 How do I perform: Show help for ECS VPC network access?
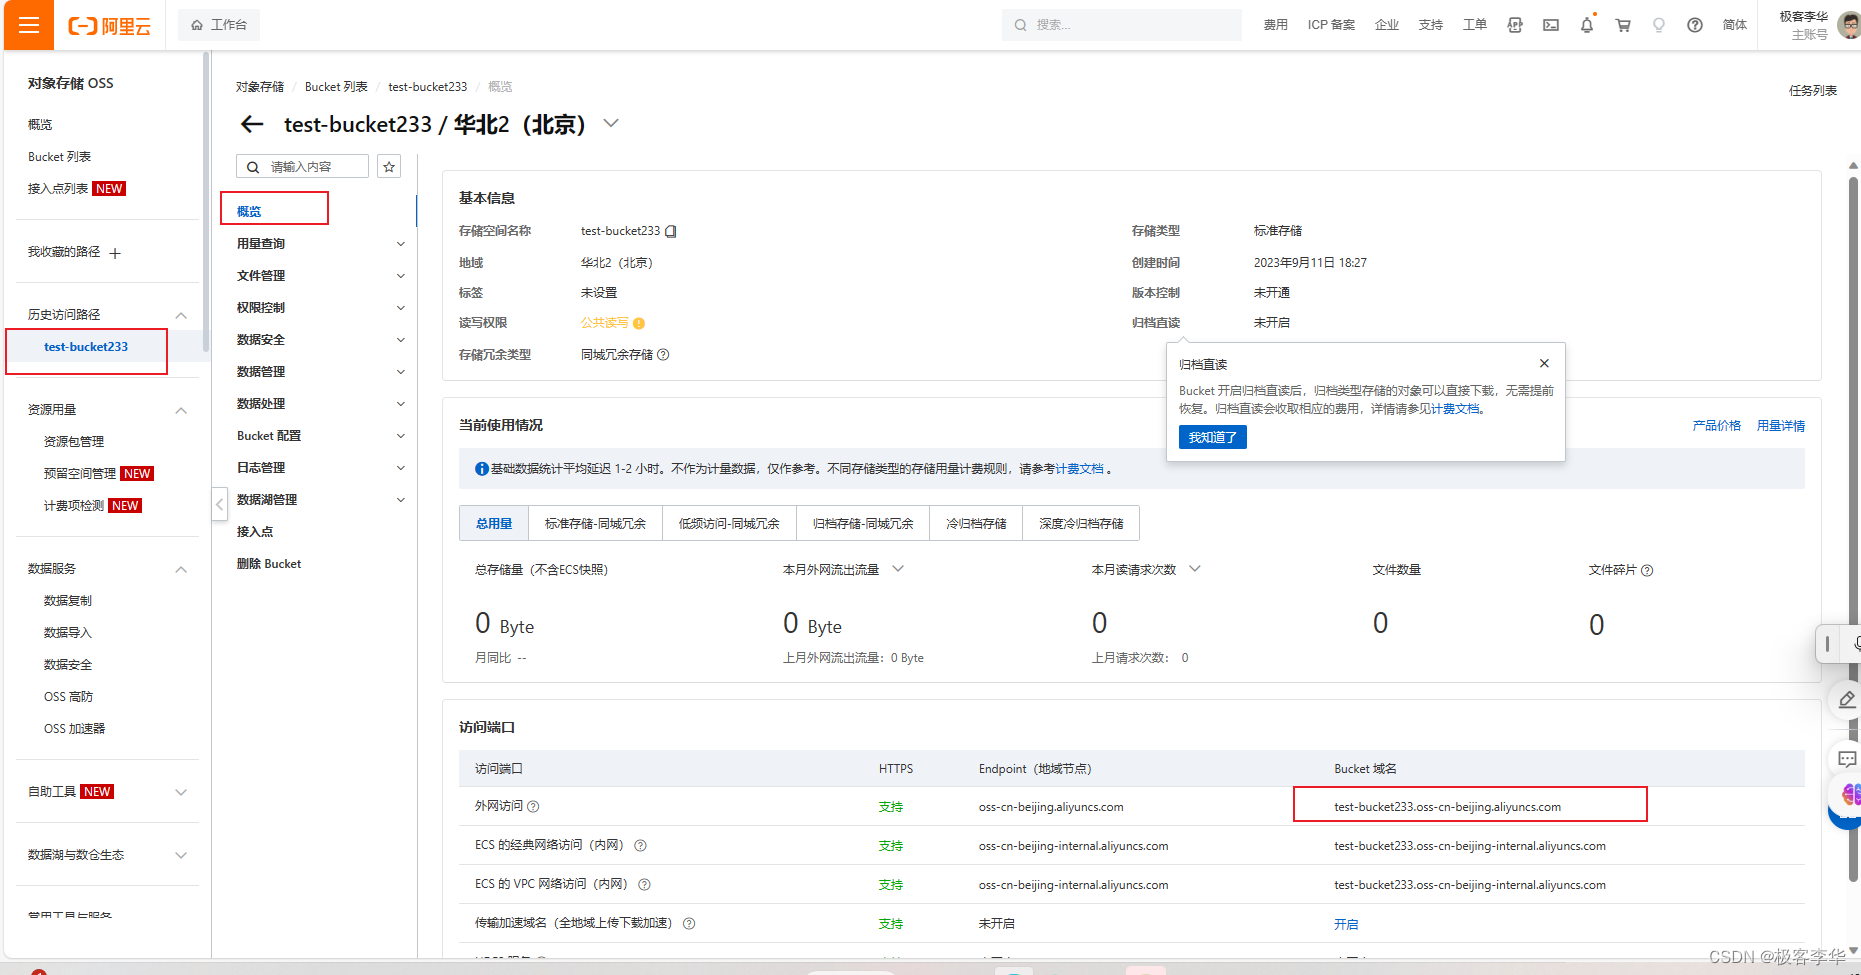pos(644,884)
